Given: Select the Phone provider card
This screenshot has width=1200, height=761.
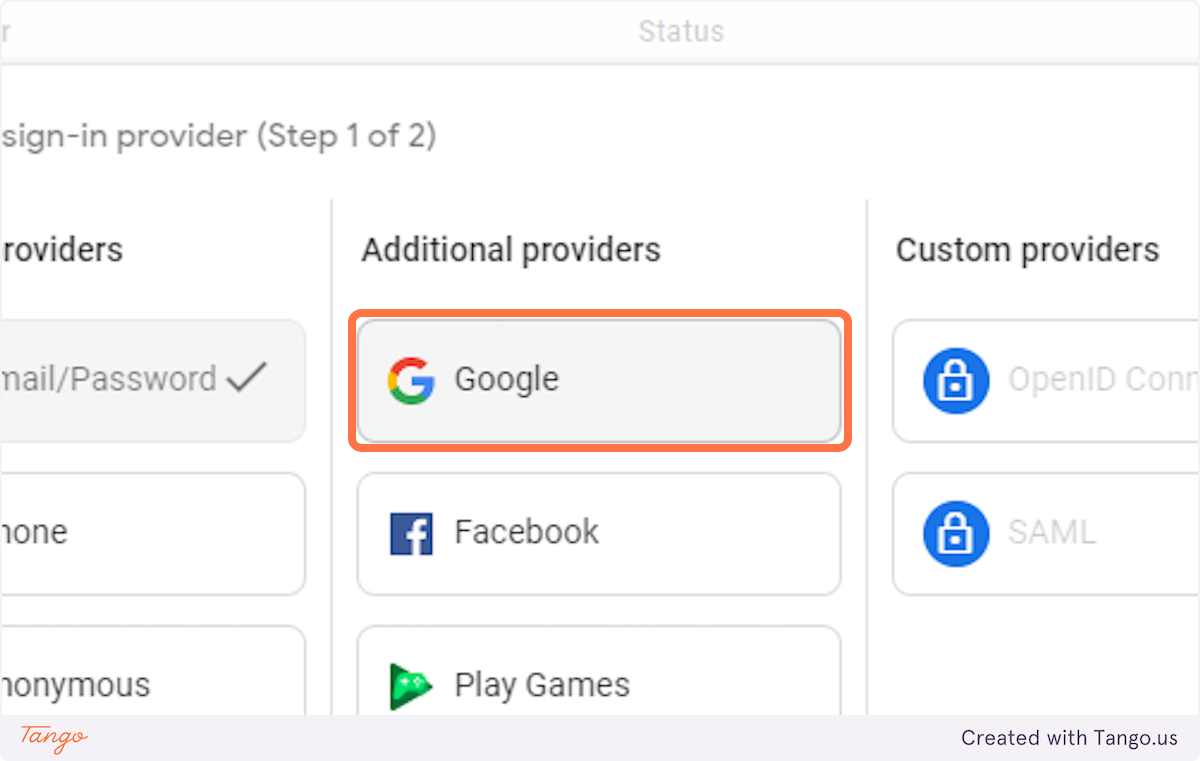Looking at the screenshot, I should [152, 534].
